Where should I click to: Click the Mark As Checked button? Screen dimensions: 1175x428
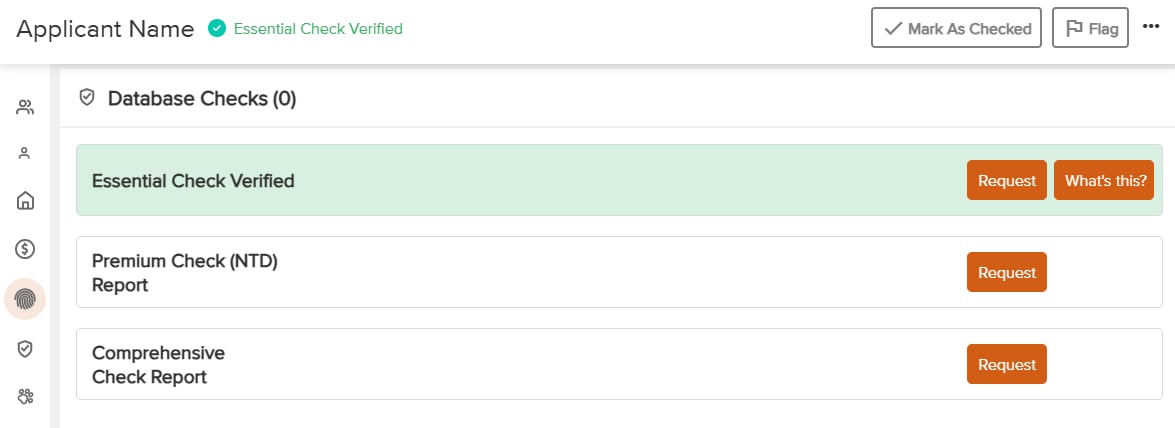(x=956, y=28)
